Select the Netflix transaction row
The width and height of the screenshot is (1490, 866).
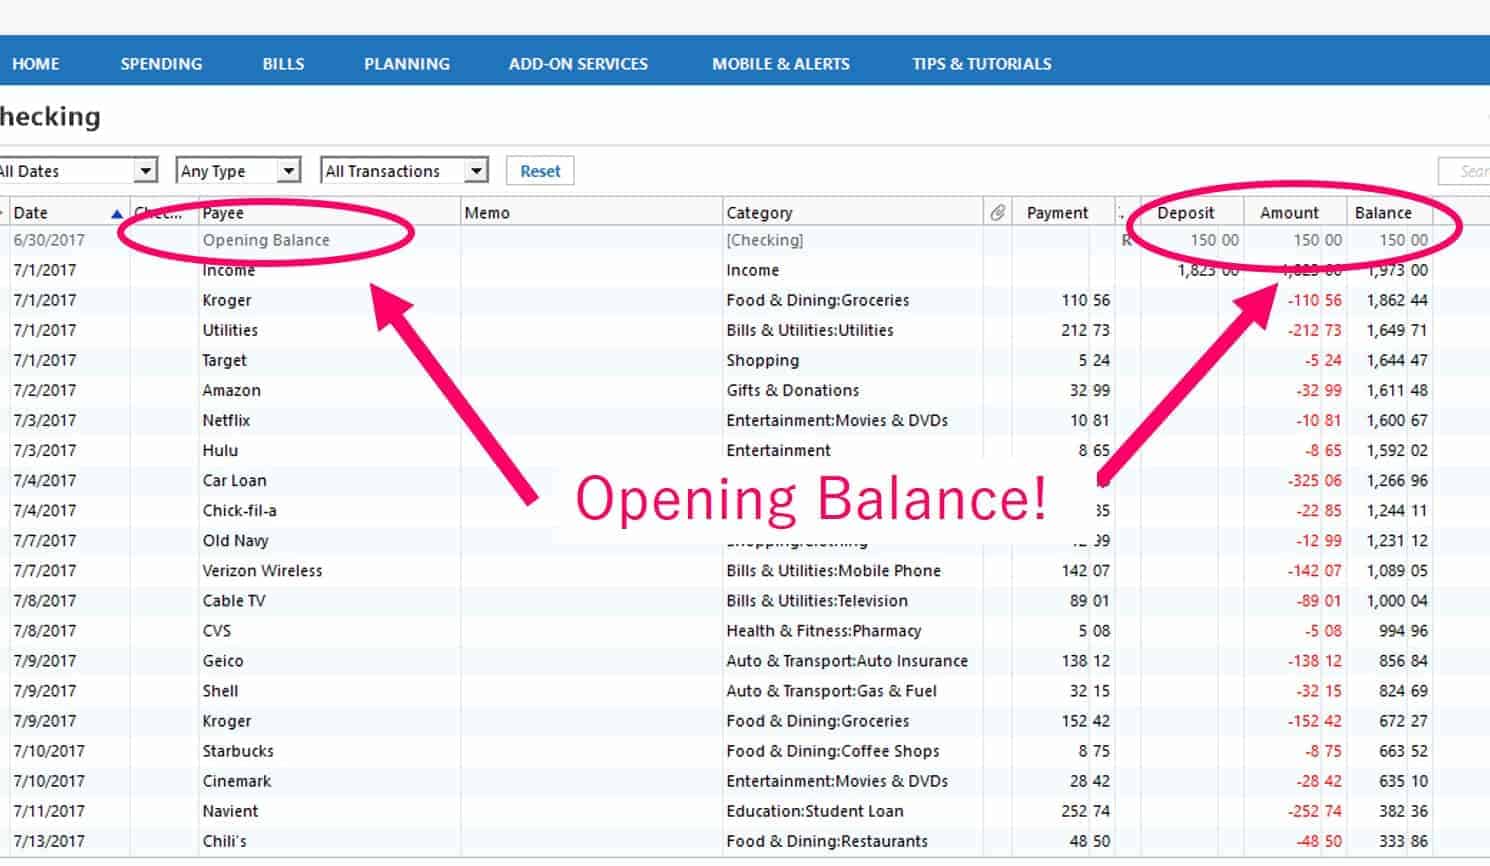(x=226, y=420)
